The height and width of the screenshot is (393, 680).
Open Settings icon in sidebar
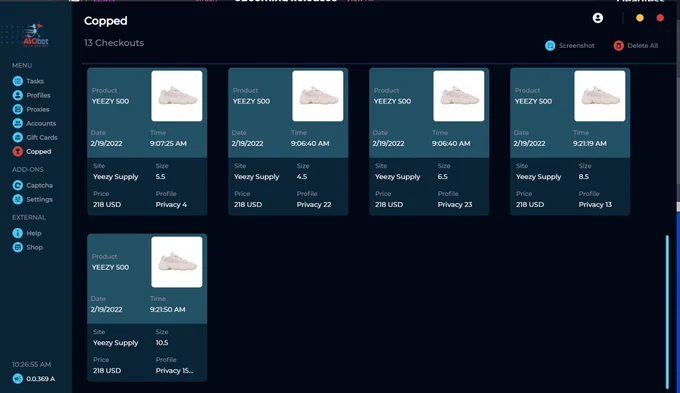(18, 200)
